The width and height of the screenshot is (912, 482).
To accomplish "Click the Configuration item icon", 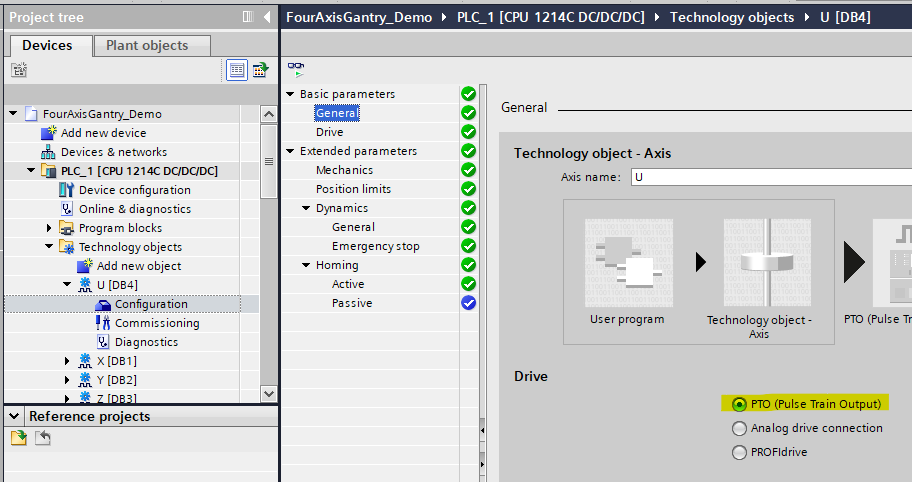I will pos(103,304).
